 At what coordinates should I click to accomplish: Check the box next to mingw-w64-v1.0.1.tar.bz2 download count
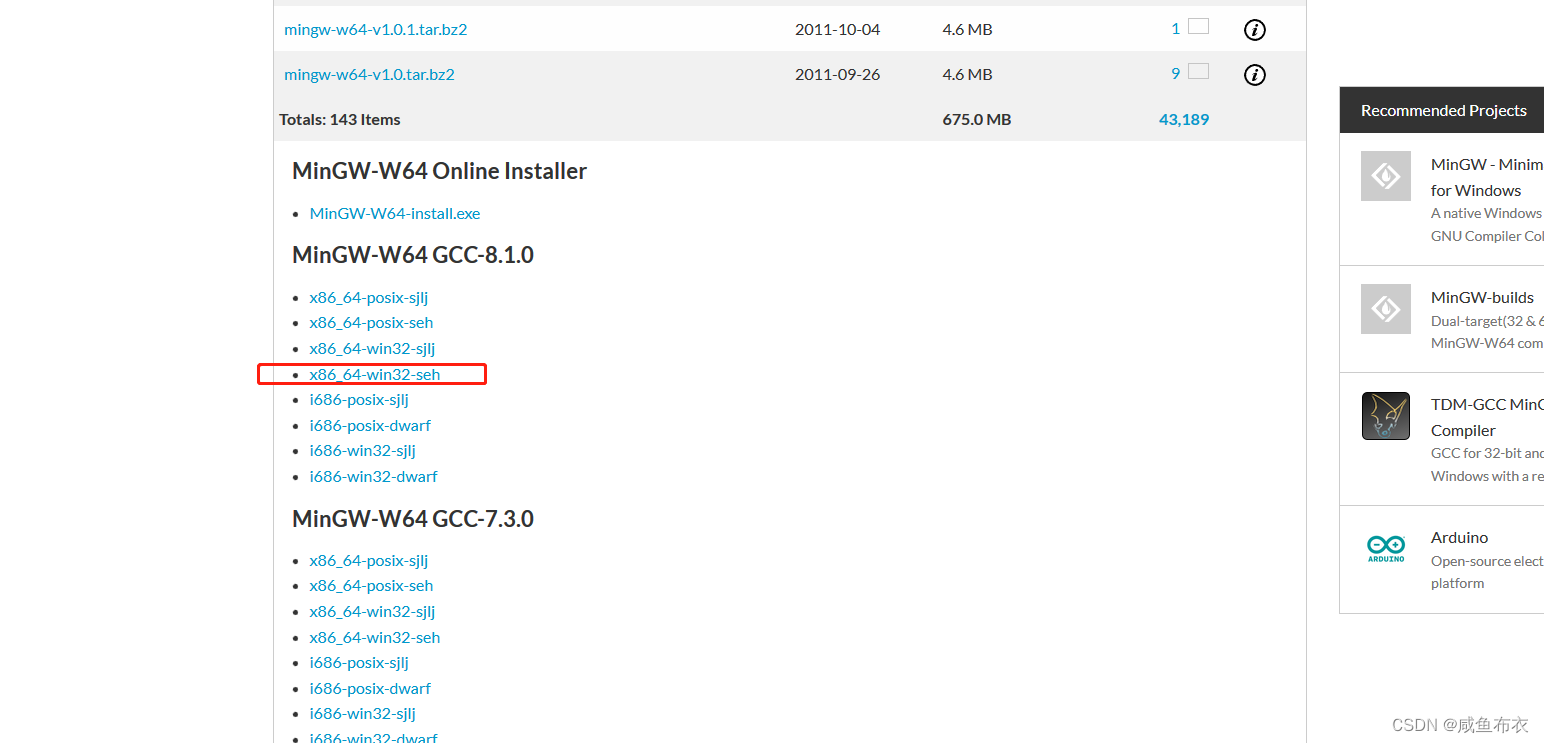click(1197, 26)
